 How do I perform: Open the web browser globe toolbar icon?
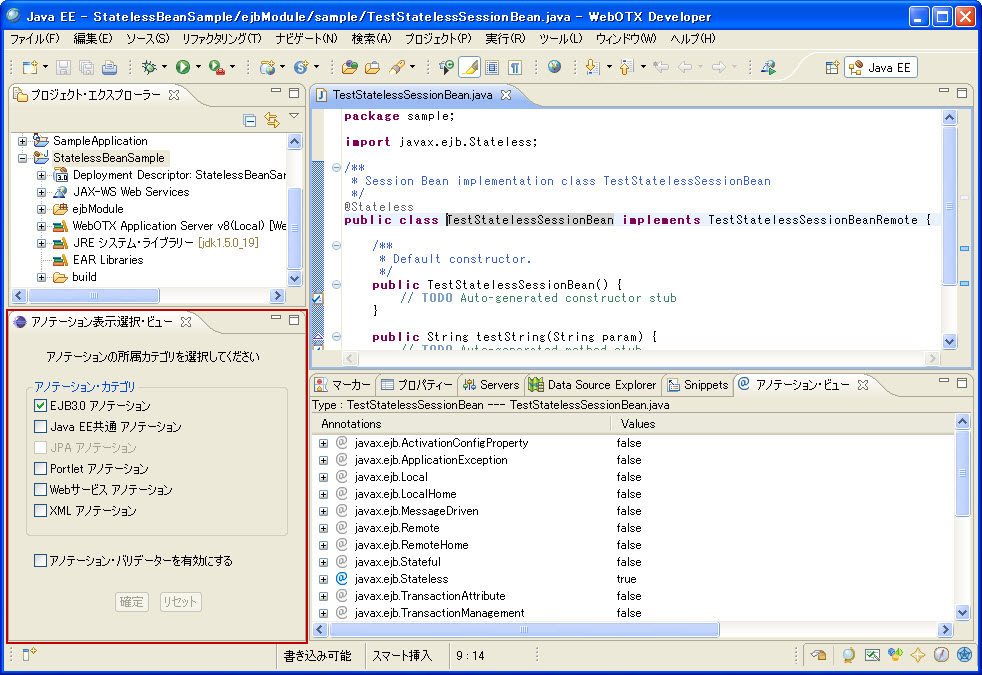point(554,67)
